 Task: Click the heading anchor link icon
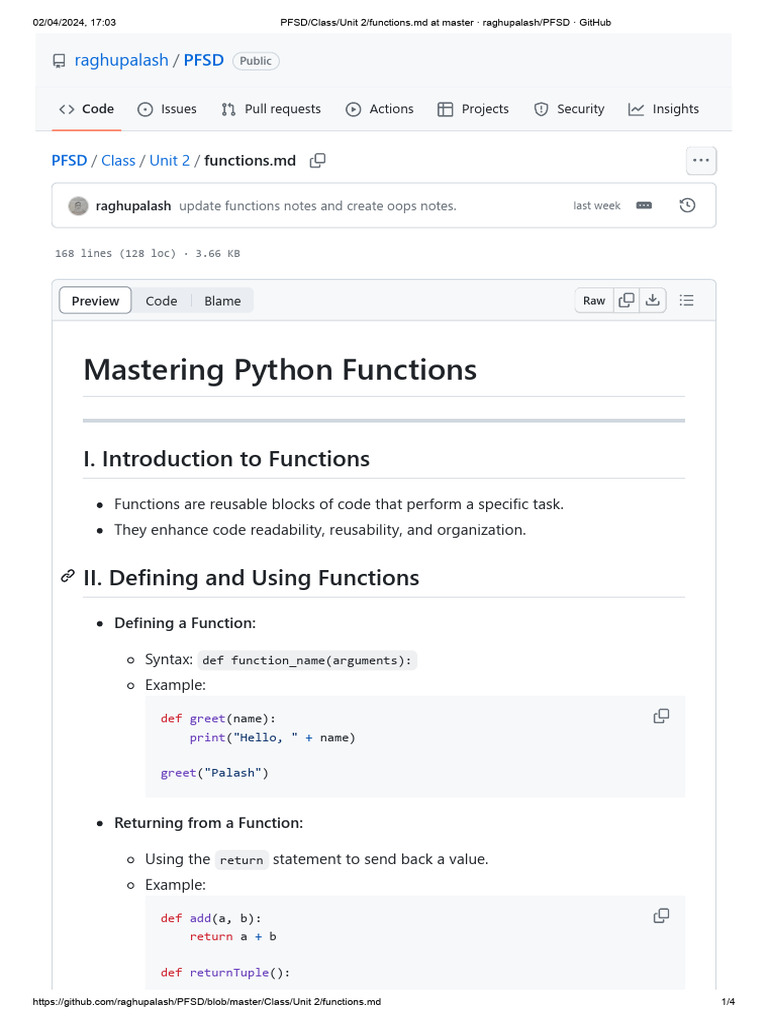(x=68, y=577)
